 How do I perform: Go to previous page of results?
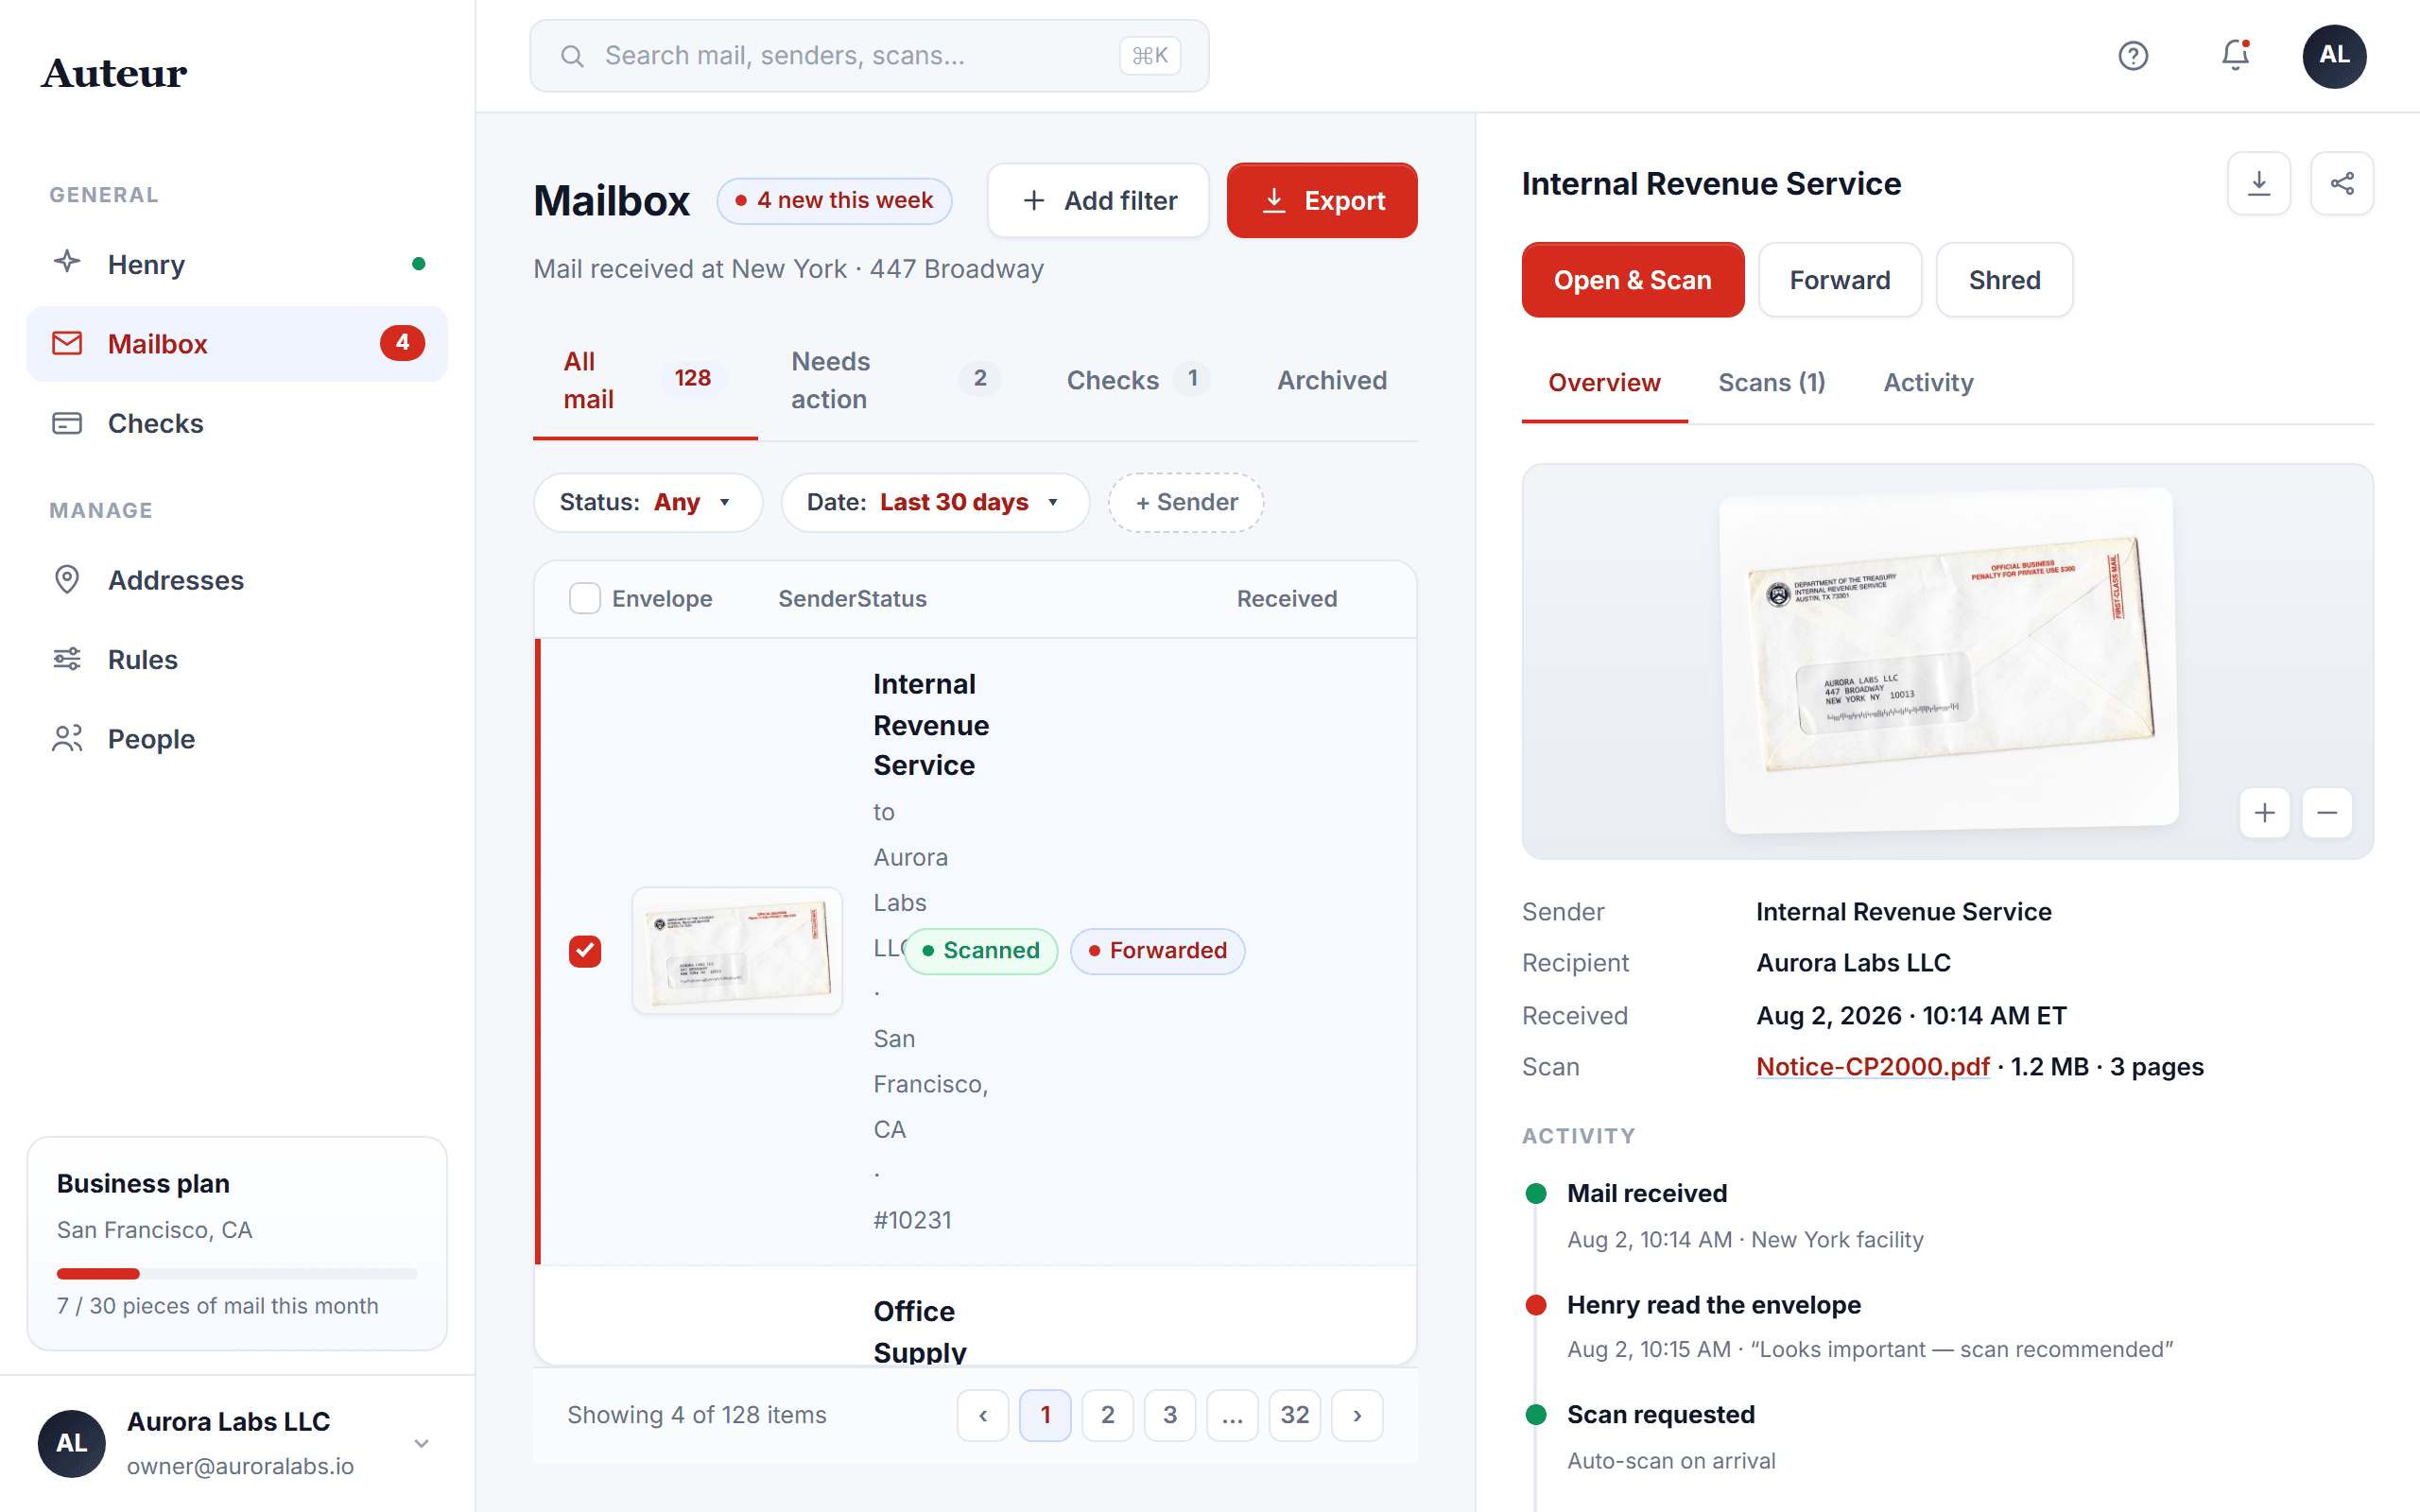click(x=983, y=1415)
